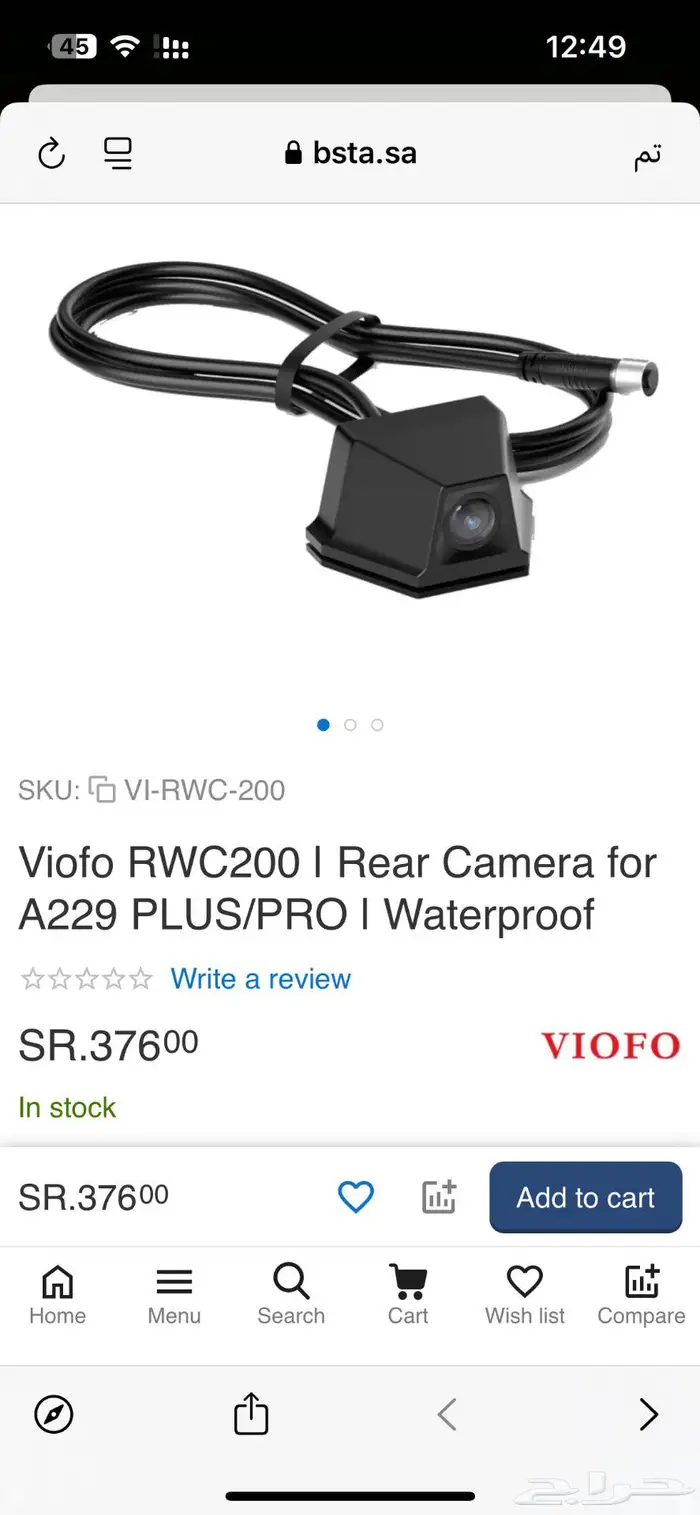Tap the Arabic Done button
The height and width of the screenshot is (1515, 700).
647,155
